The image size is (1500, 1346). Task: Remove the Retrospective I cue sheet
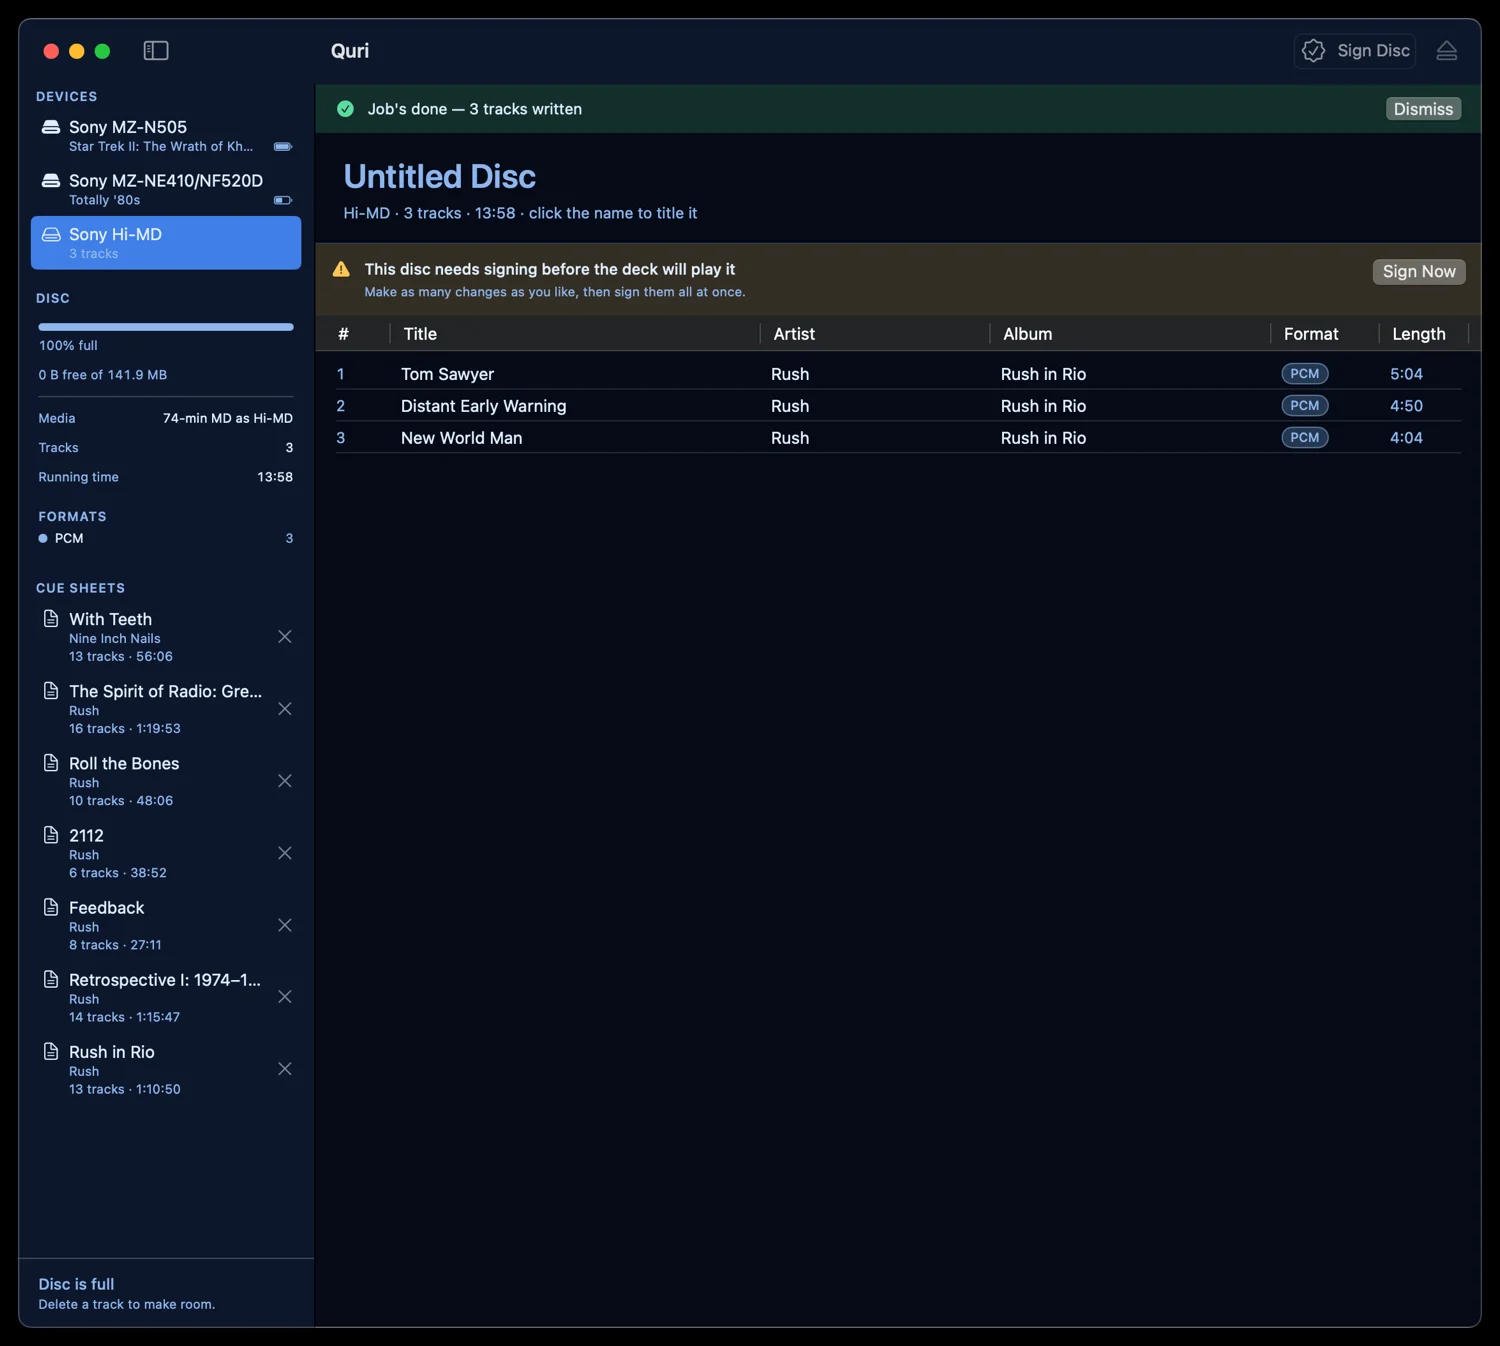(x=285, y=997)
